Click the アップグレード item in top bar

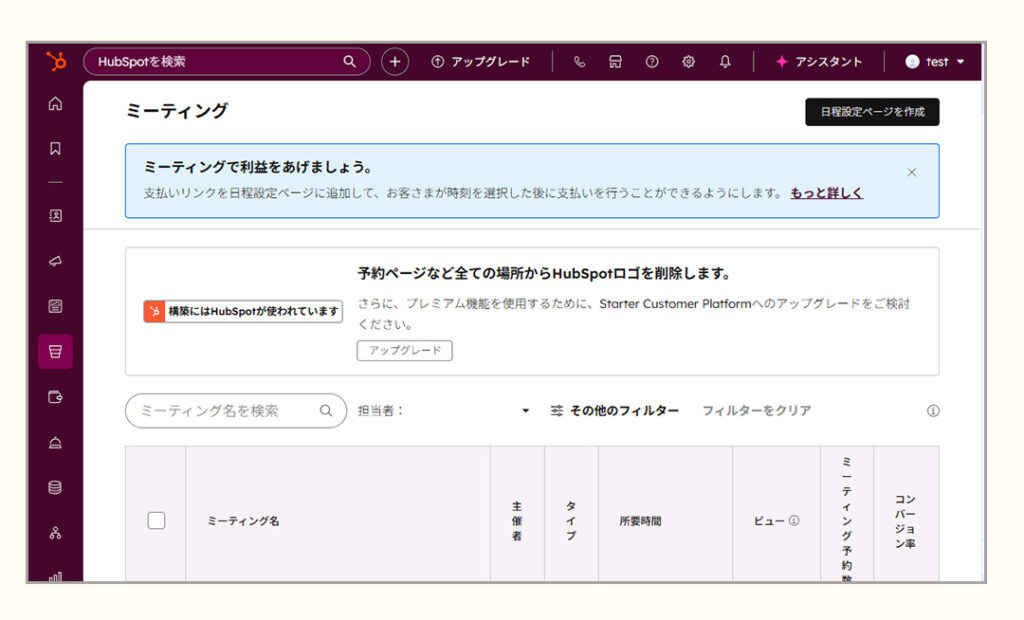480,62
